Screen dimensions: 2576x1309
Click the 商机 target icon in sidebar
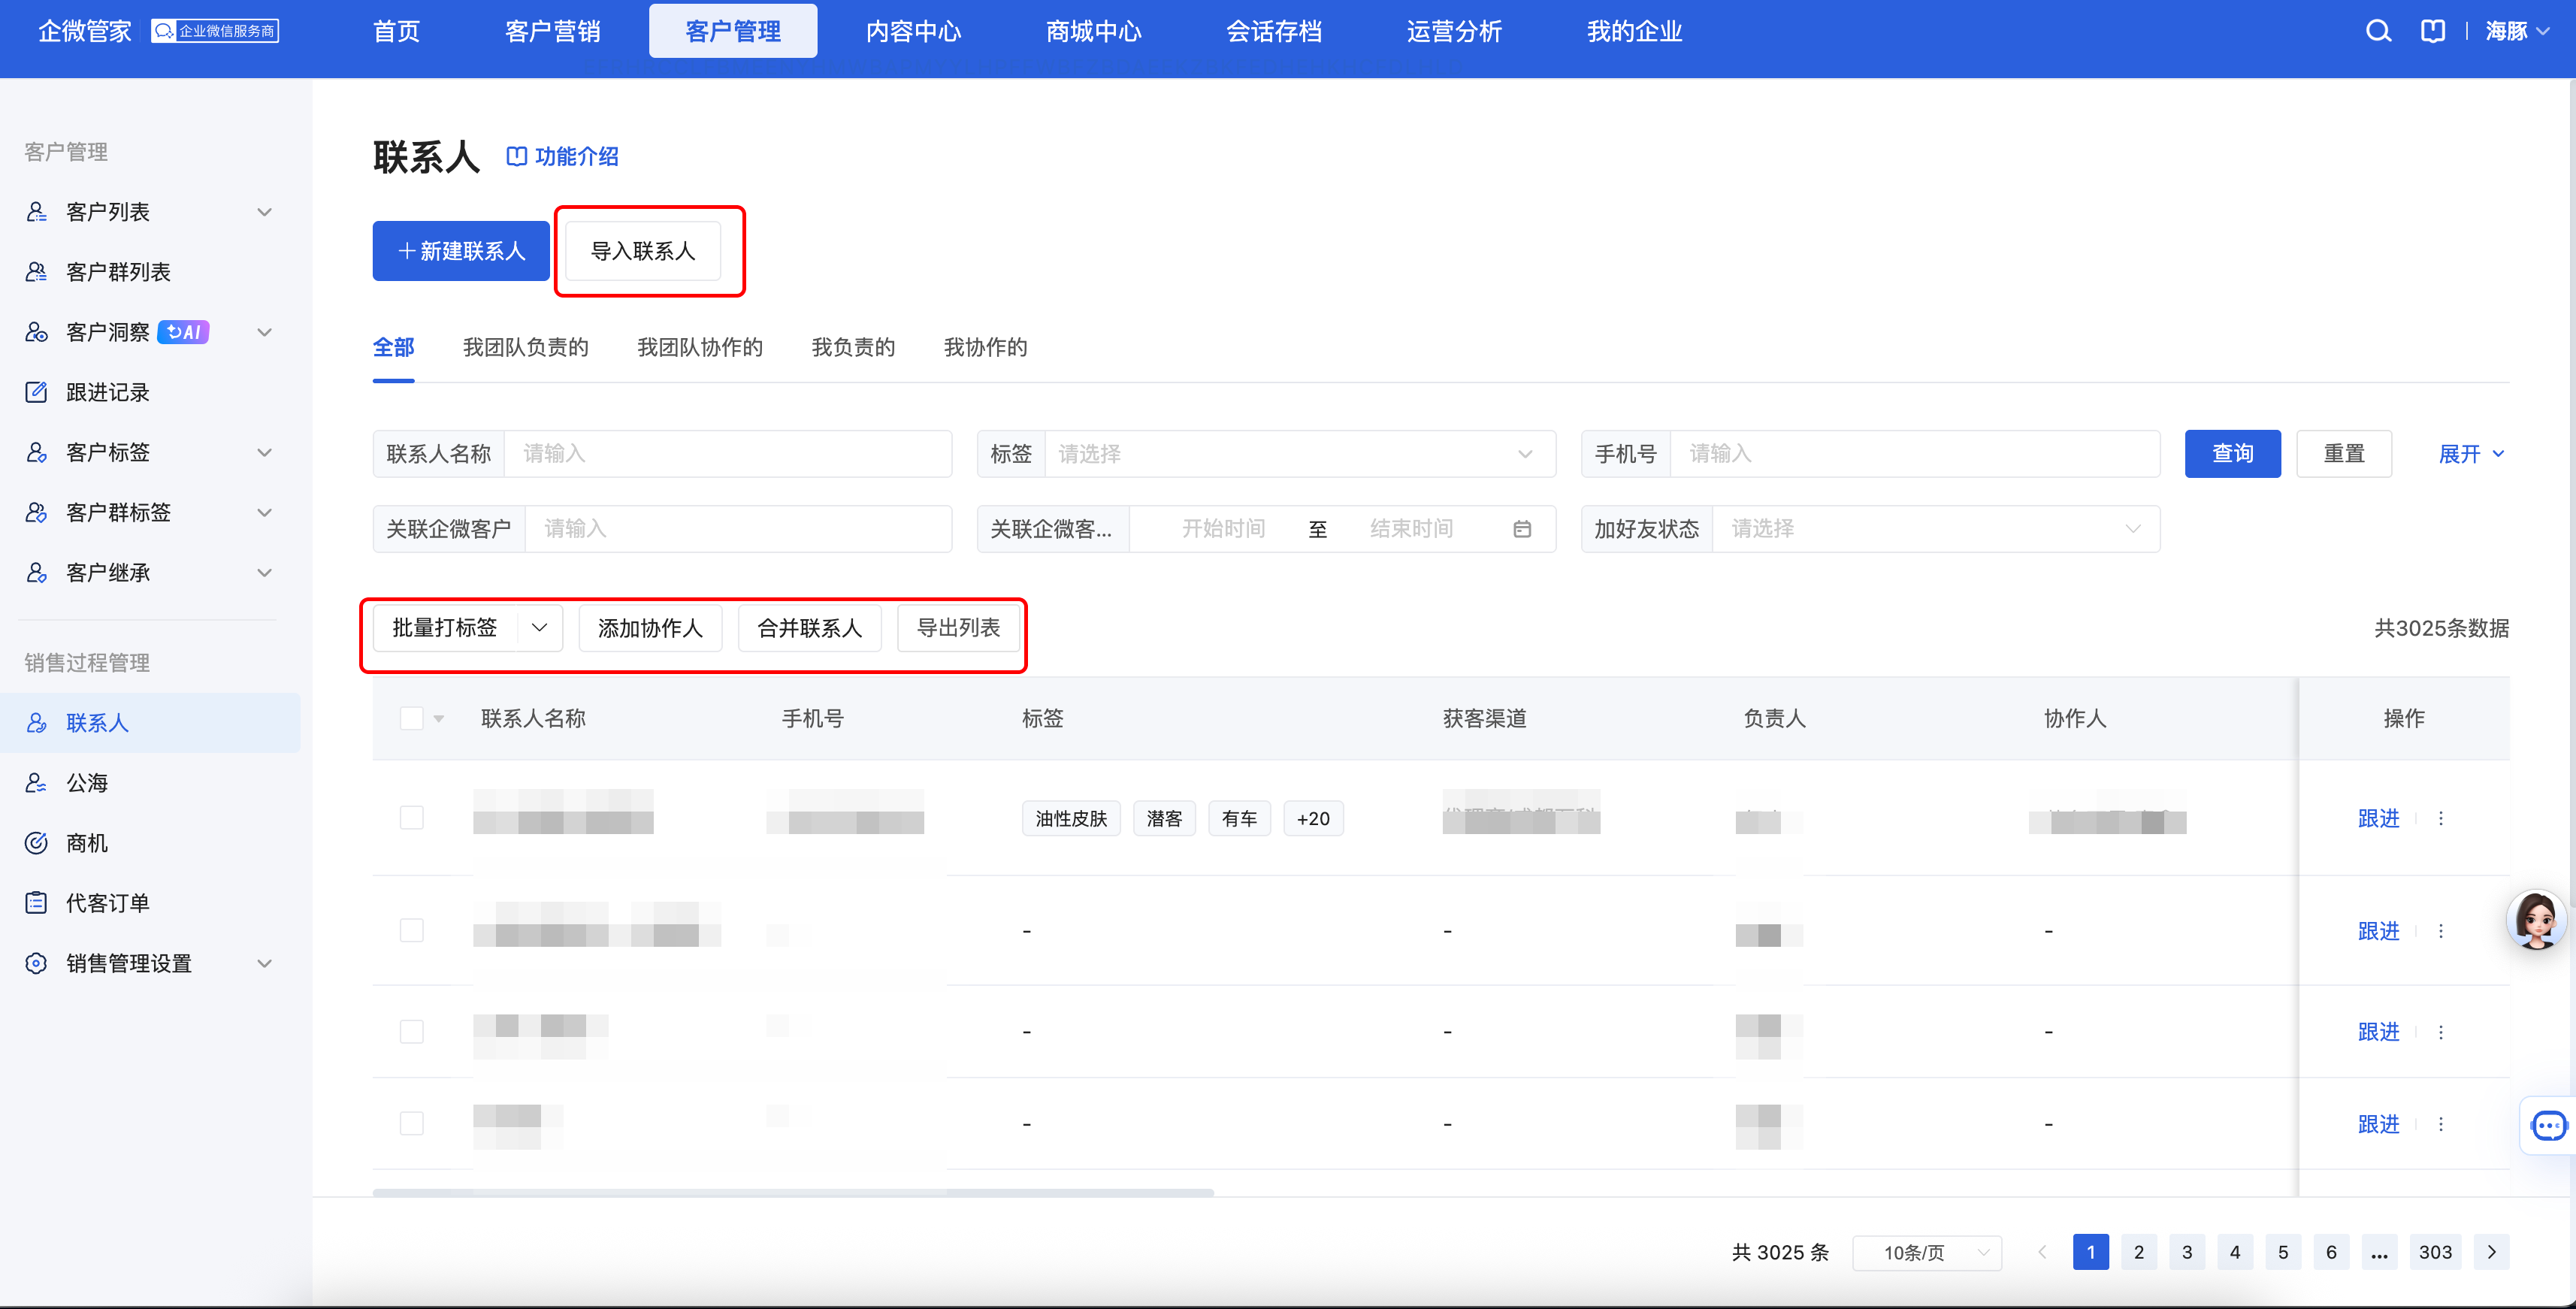click(36, 843)
